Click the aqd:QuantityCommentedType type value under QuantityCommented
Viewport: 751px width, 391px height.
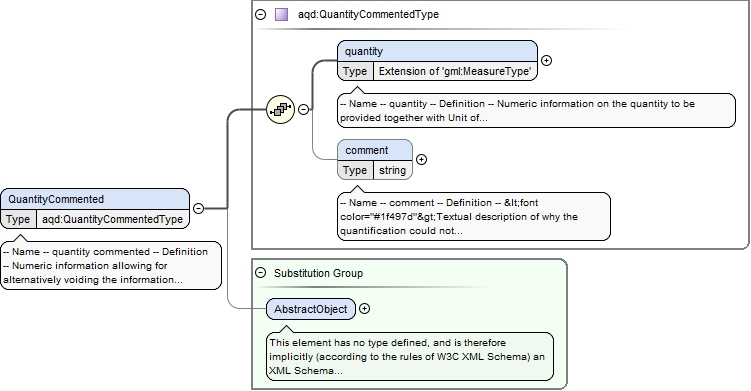[x=113, y=219]
